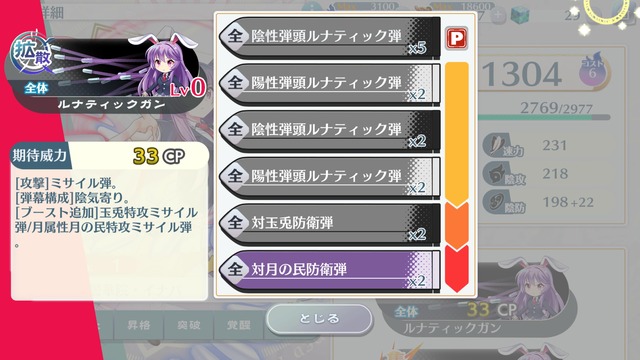Open the 覚醒 tab
The height and width of the screenshot is (360, 640).
coord(238,325)
